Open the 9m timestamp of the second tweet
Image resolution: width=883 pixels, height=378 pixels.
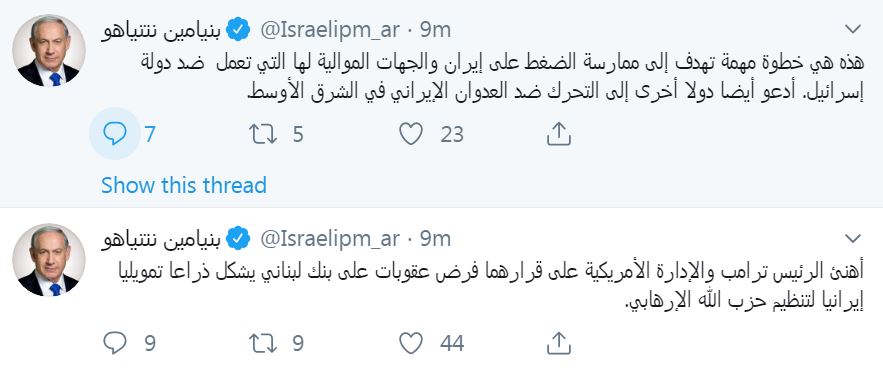click(x=435, y=239)
